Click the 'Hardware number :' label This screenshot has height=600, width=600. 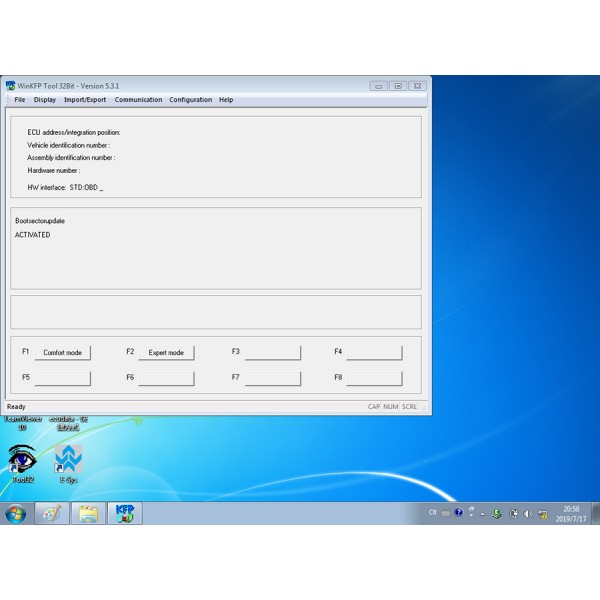tap(54, 171)
